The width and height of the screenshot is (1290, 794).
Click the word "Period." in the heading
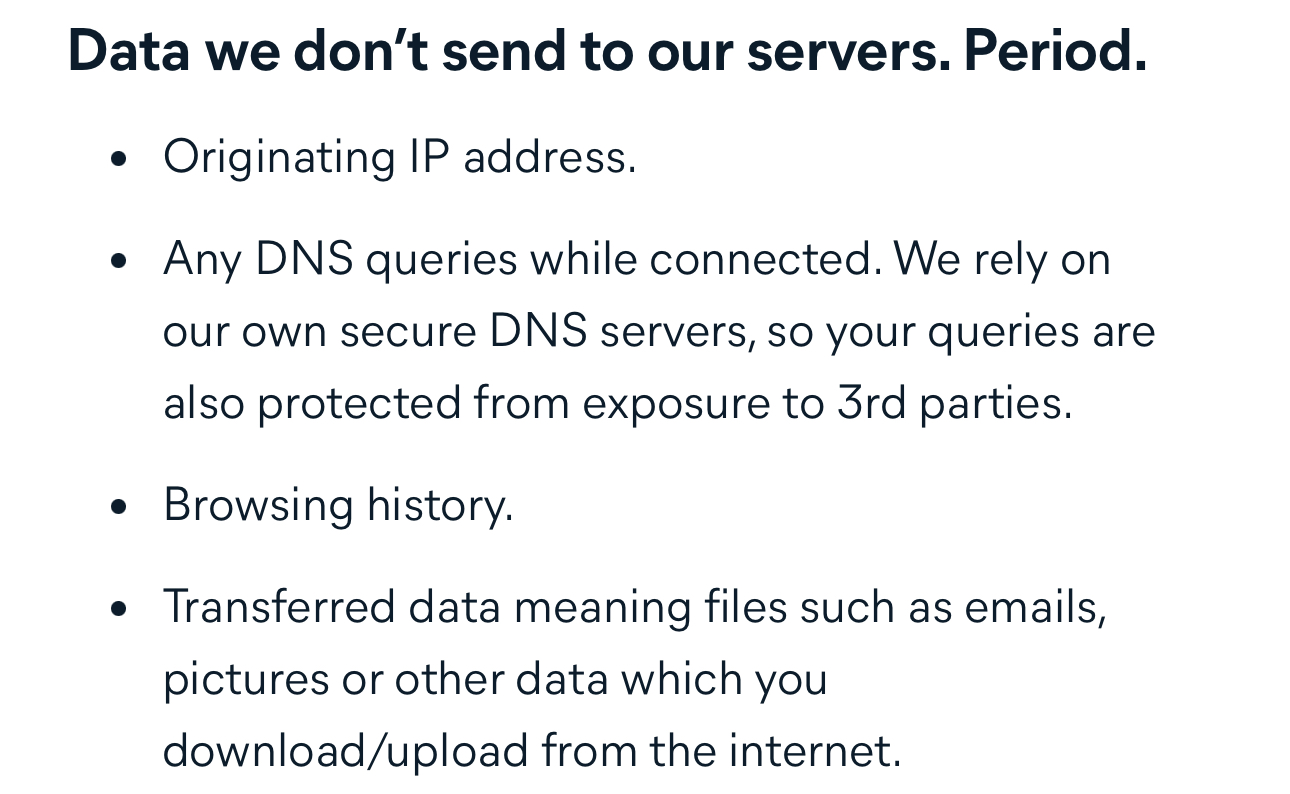[1054, 51]
